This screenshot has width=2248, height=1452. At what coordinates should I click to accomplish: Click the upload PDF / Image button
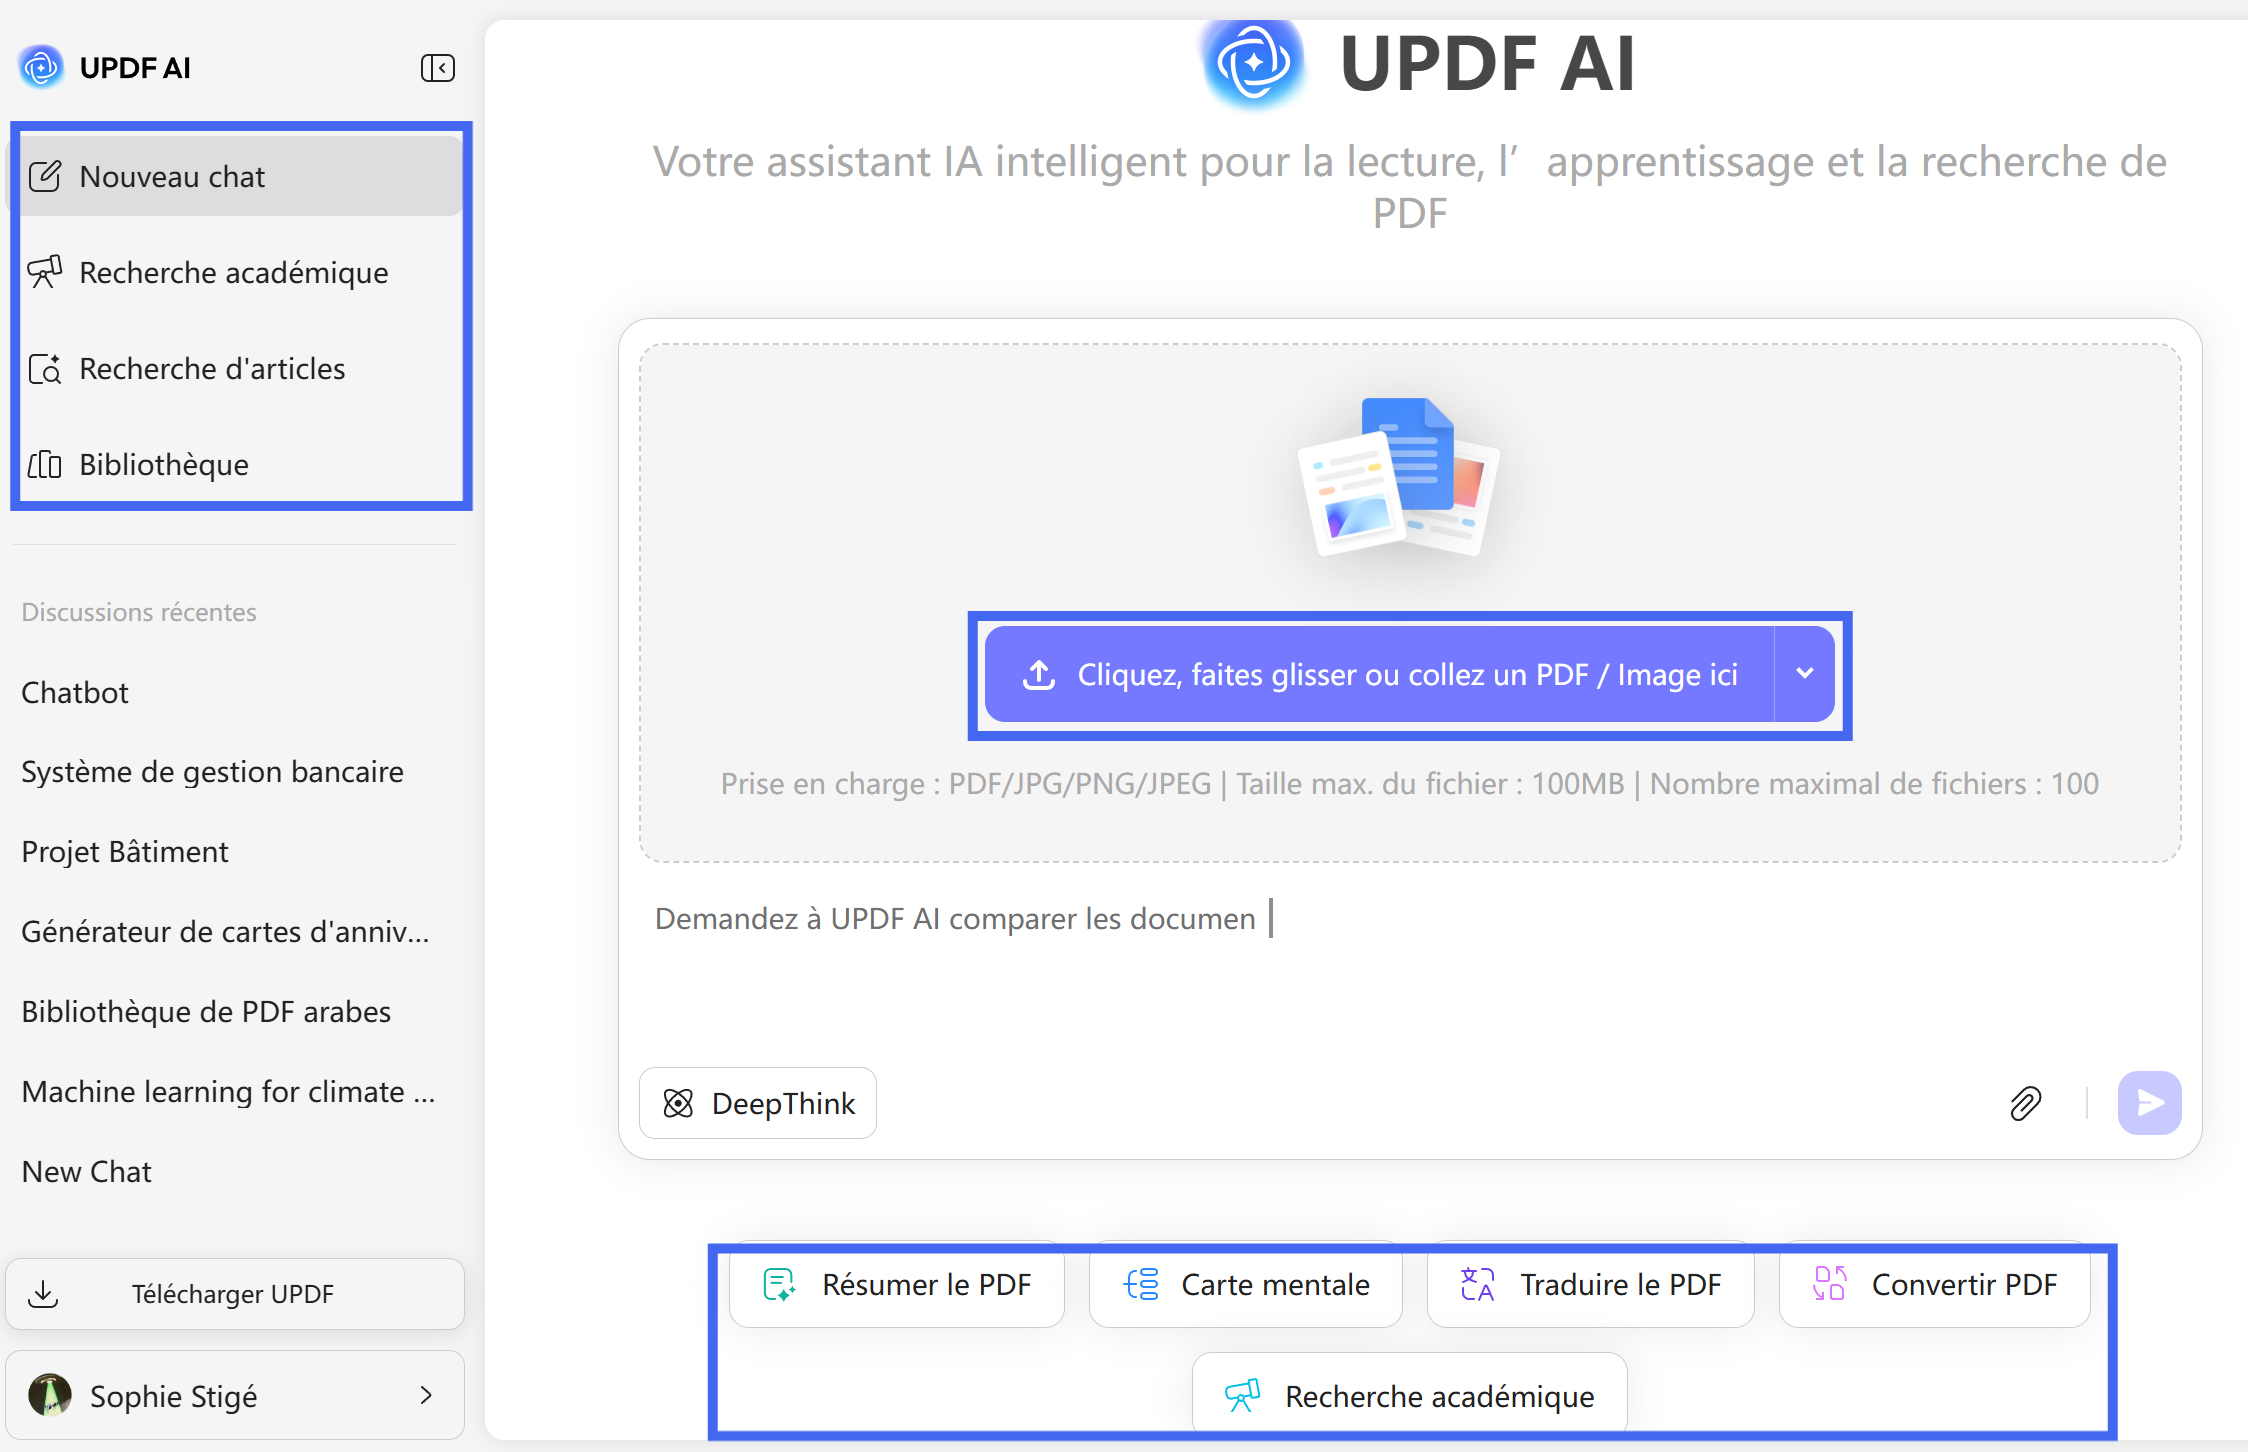[1380, 675]
